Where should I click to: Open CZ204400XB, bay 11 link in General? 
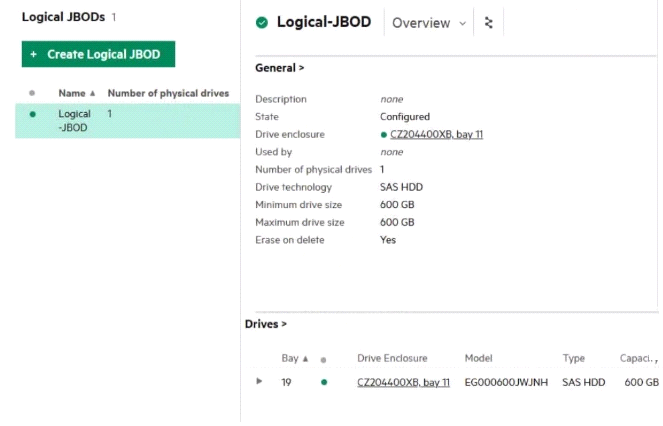point(436,134)
